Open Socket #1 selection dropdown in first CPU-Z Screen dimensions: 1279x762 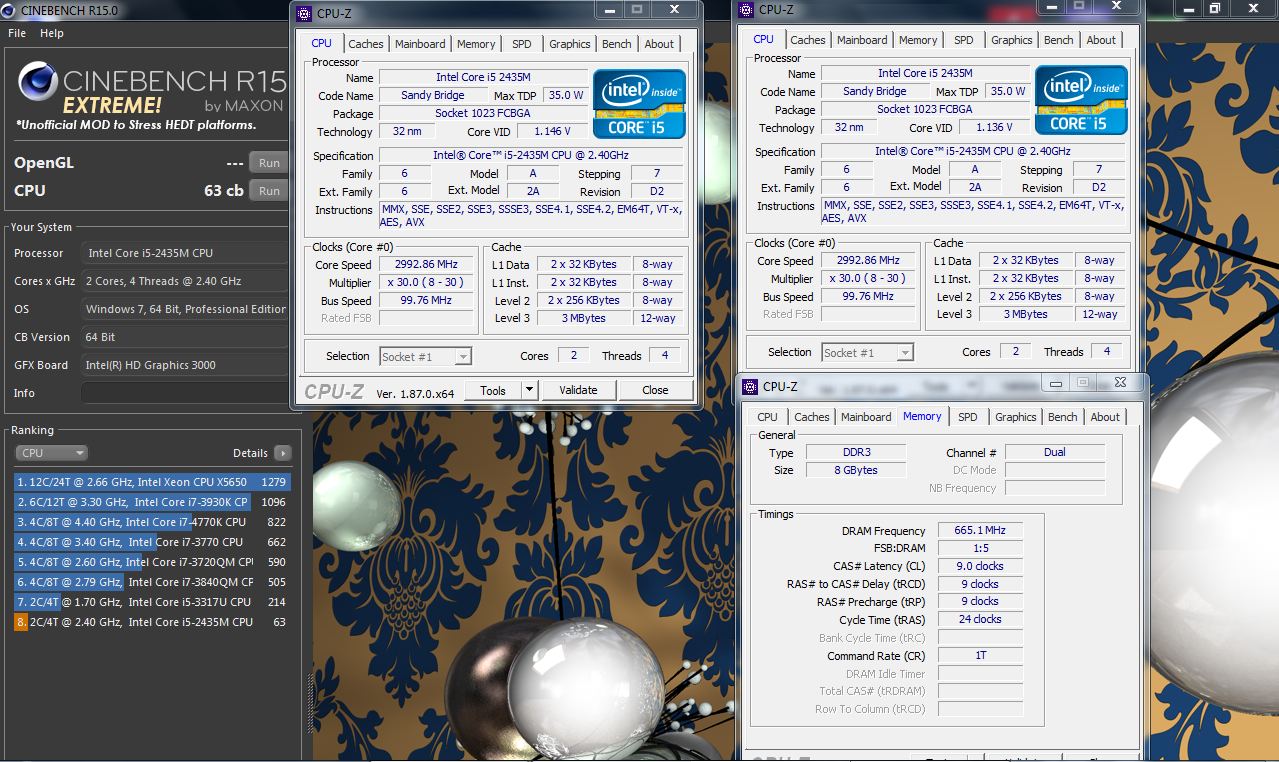coord(425,356)
